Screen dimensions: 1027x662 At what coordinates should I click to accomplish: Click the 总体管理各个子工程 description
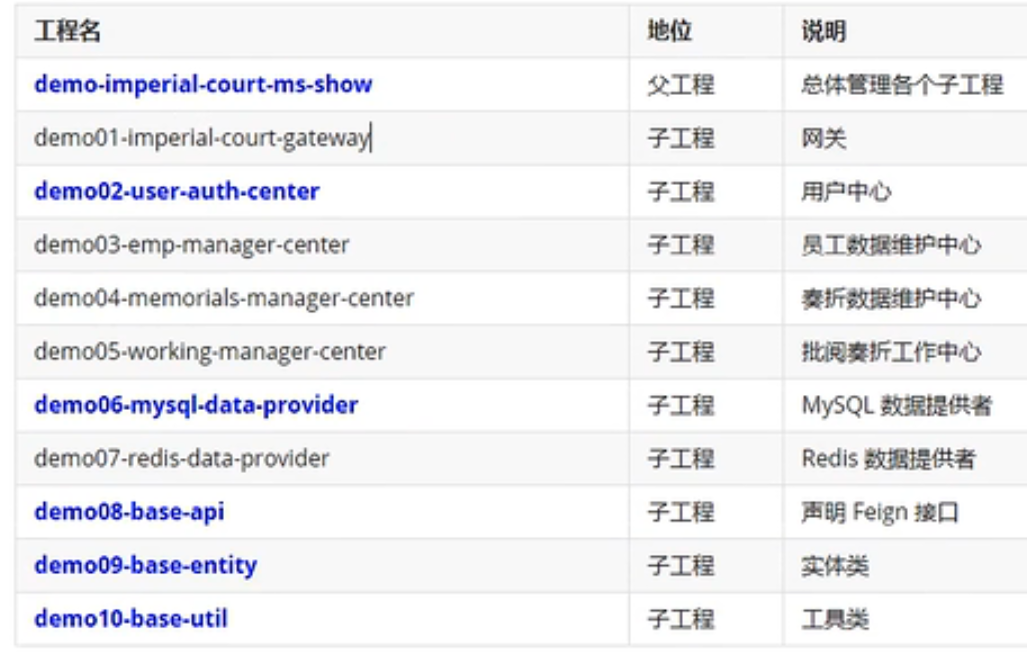(902, 84)
